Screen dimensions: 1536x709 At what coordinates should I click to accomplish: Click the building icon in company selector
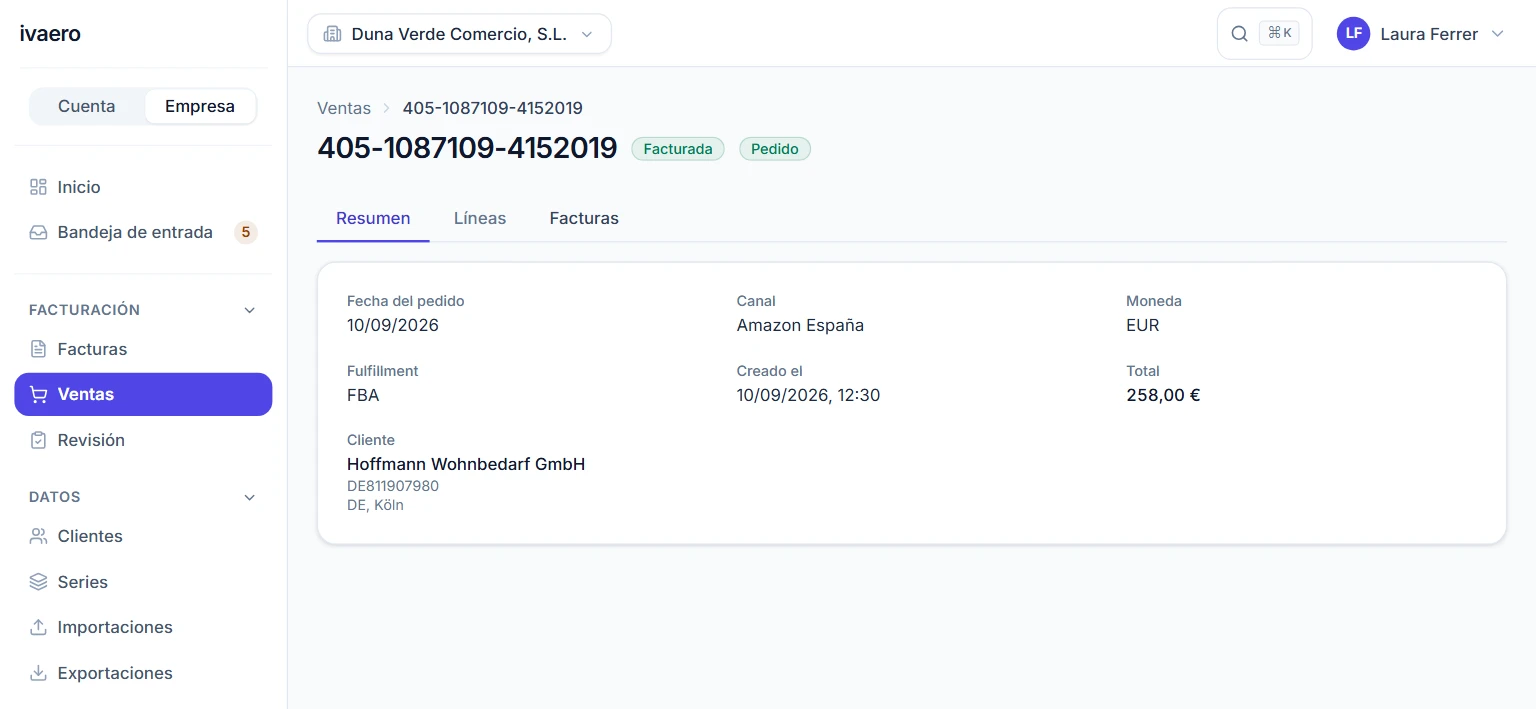[x=332, y=34]
